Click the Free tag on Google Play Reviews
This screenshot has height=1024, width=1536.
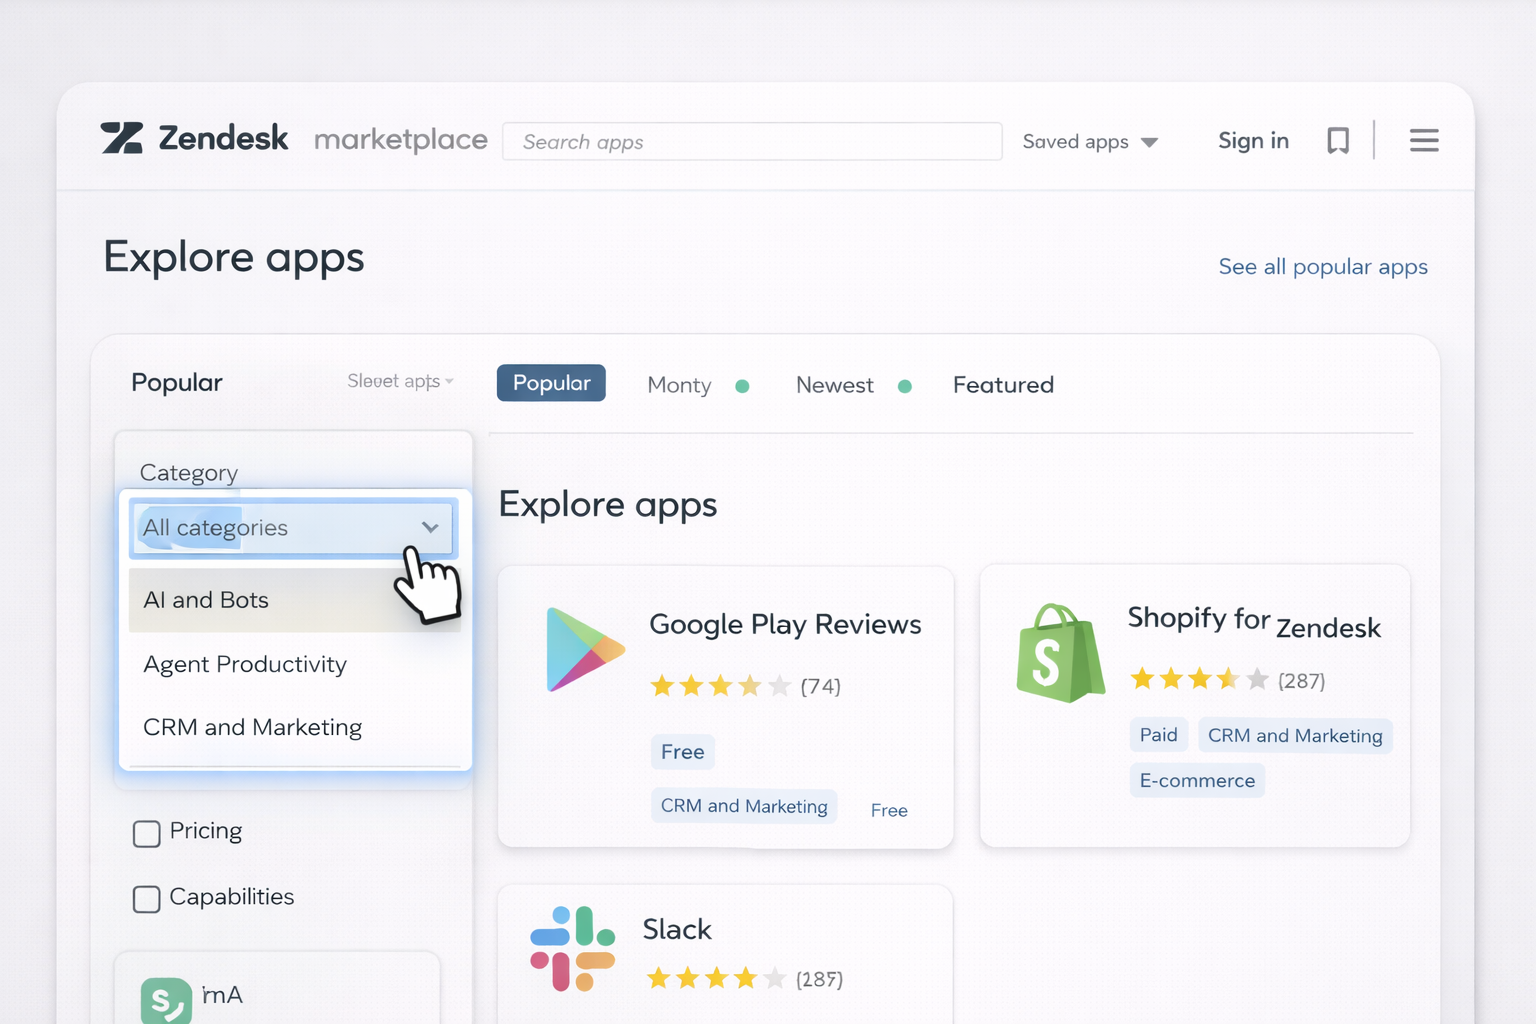point(682,752)
